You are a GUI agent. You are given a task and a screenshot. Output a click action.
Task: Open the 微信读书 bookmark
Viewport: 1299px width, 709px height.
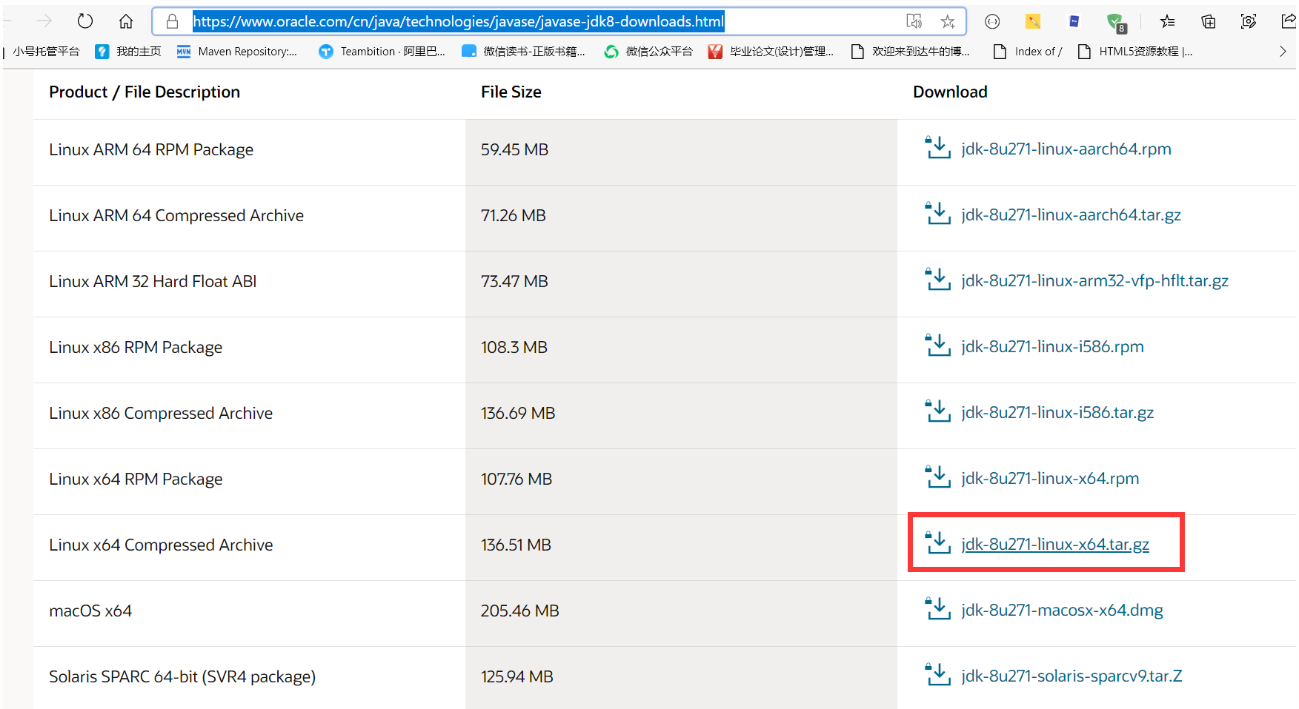(x=524, y=52)
